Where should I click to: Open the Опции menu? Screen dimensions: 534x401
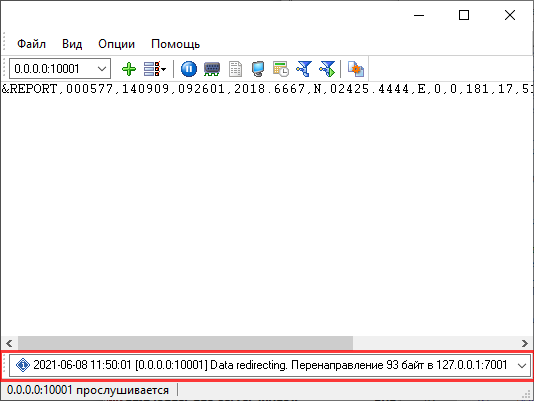point(116,44)
